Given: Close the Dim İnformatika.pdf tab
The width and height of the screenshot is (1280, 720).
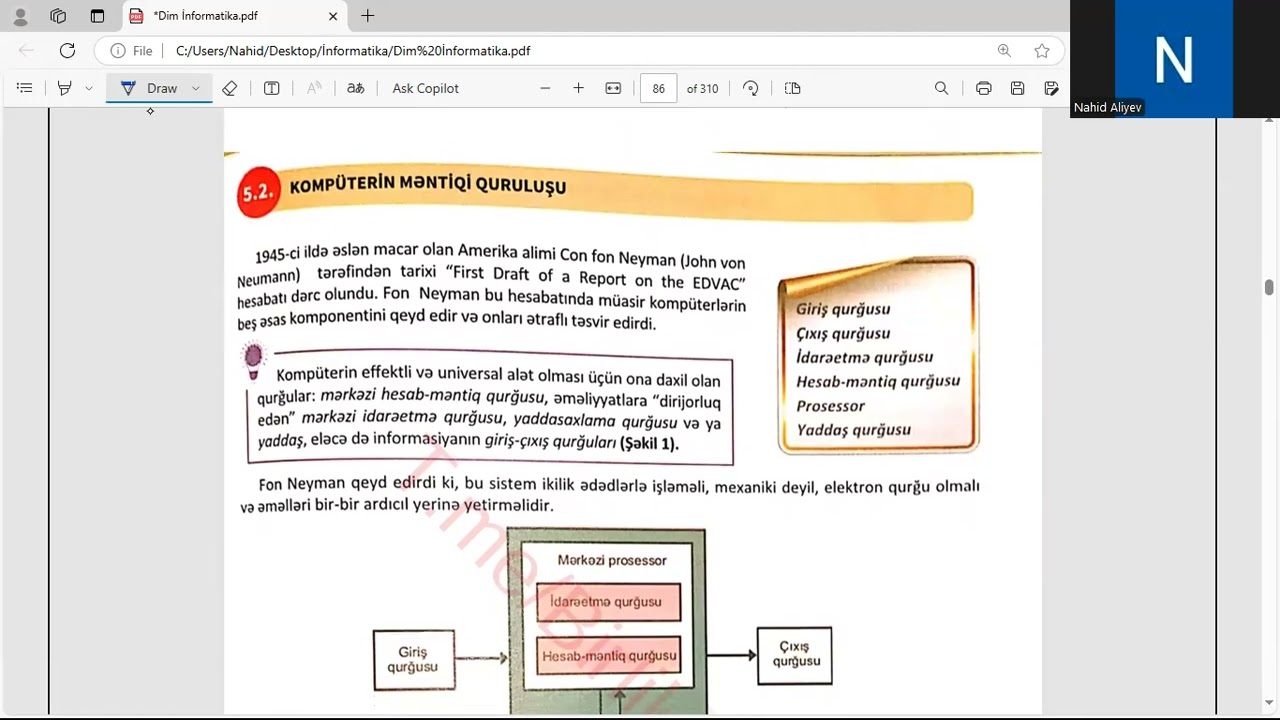Looking at the screenshot, I should [x=333, y=16].
